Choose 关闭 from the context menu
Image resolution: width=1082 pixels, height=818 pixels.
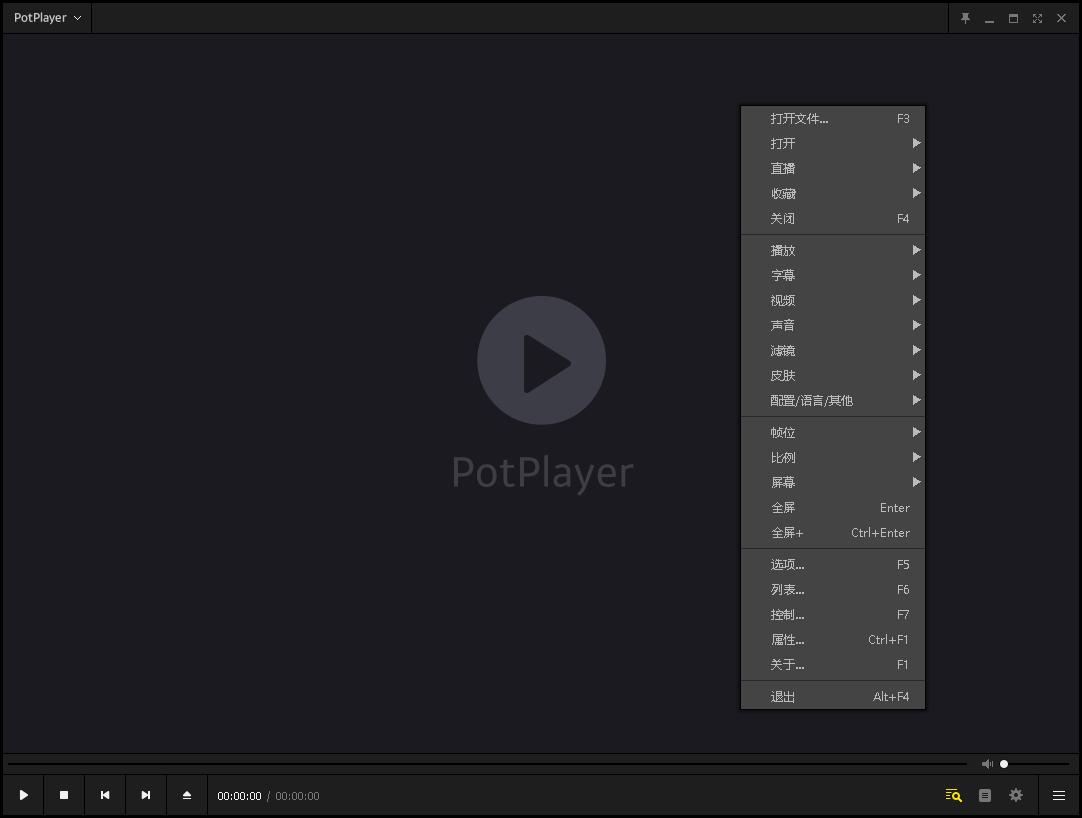pyautogui.click(x=833, y=218)
